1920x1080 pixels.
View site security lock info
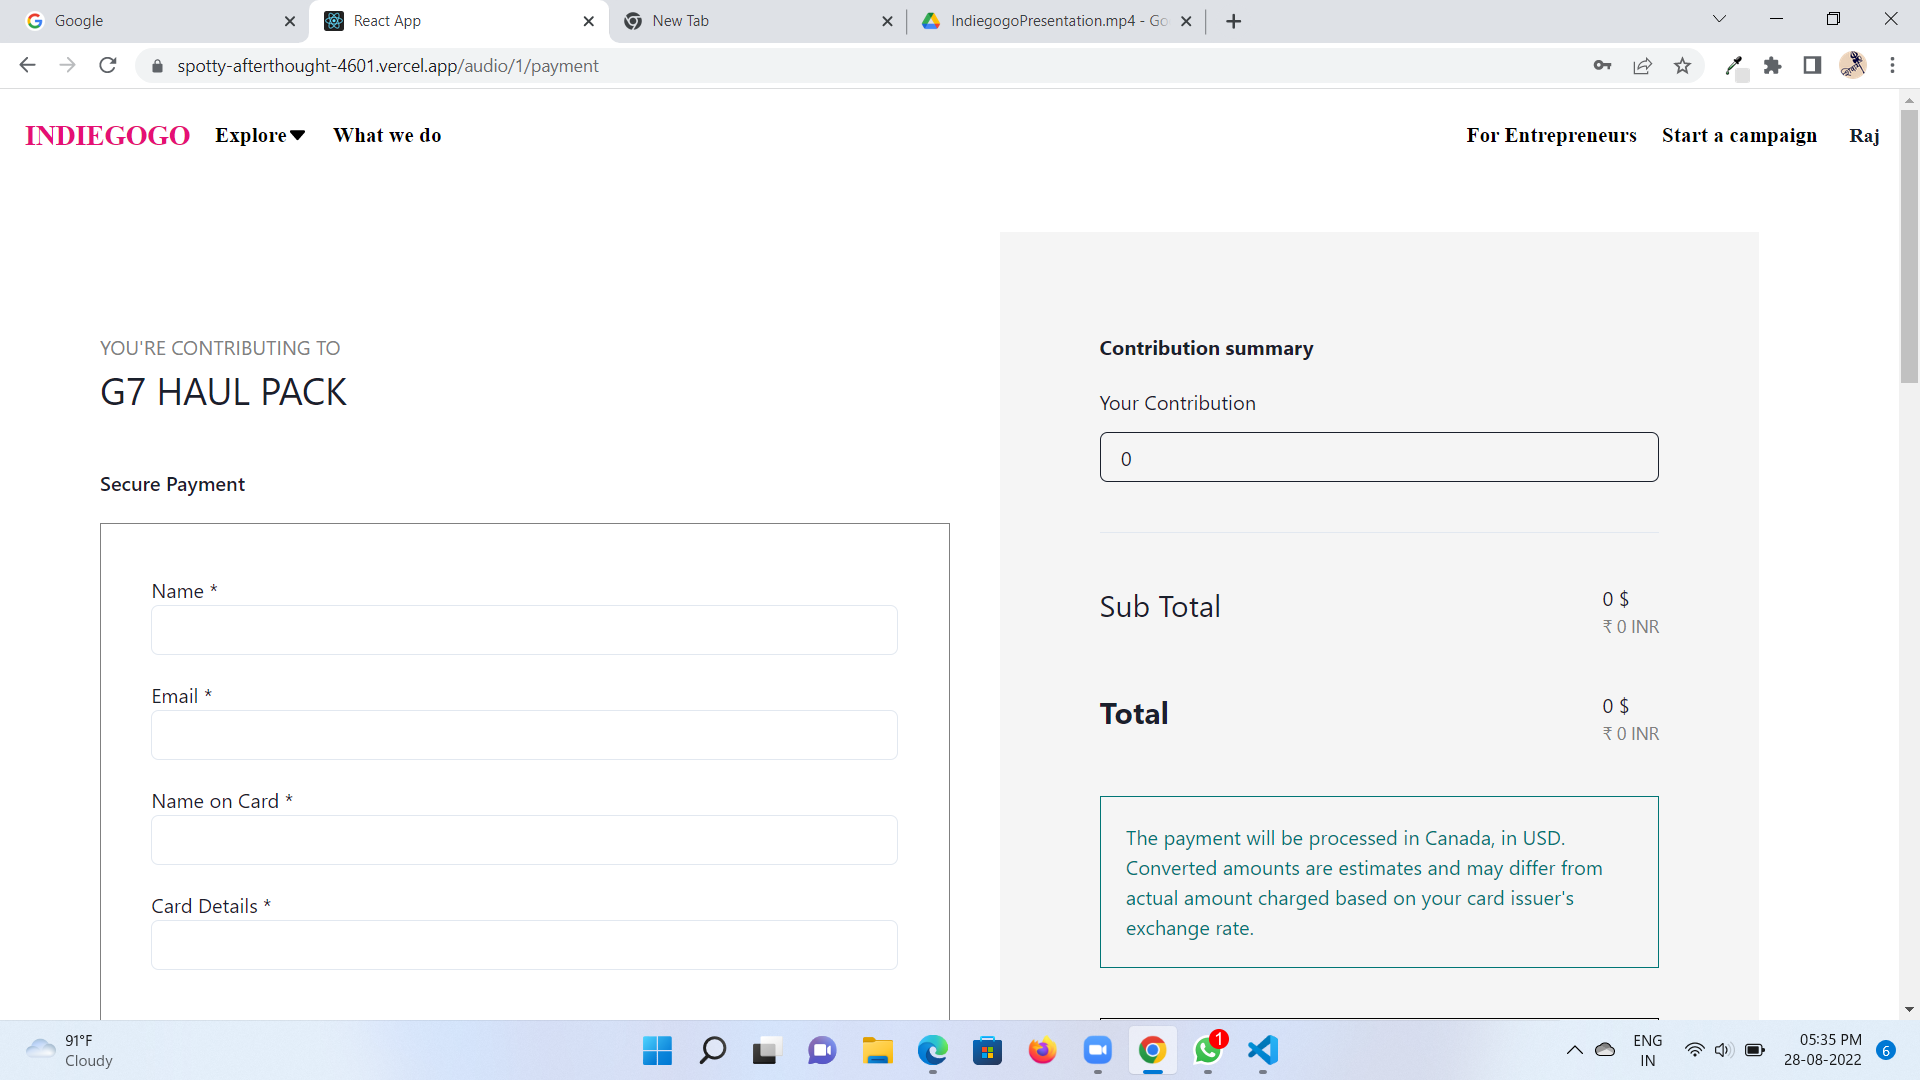[x=157, y=66]
